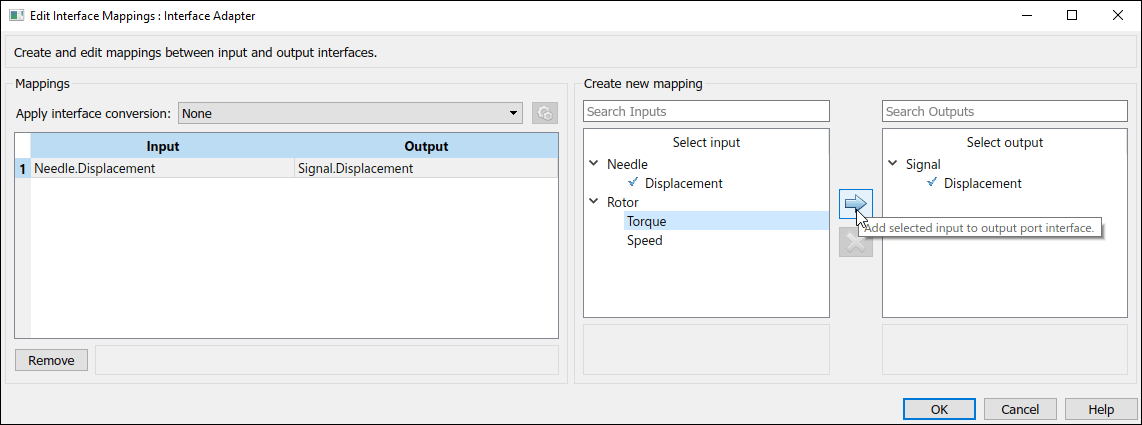
Task: Click the Remove button
Action: tap(51, 360)
